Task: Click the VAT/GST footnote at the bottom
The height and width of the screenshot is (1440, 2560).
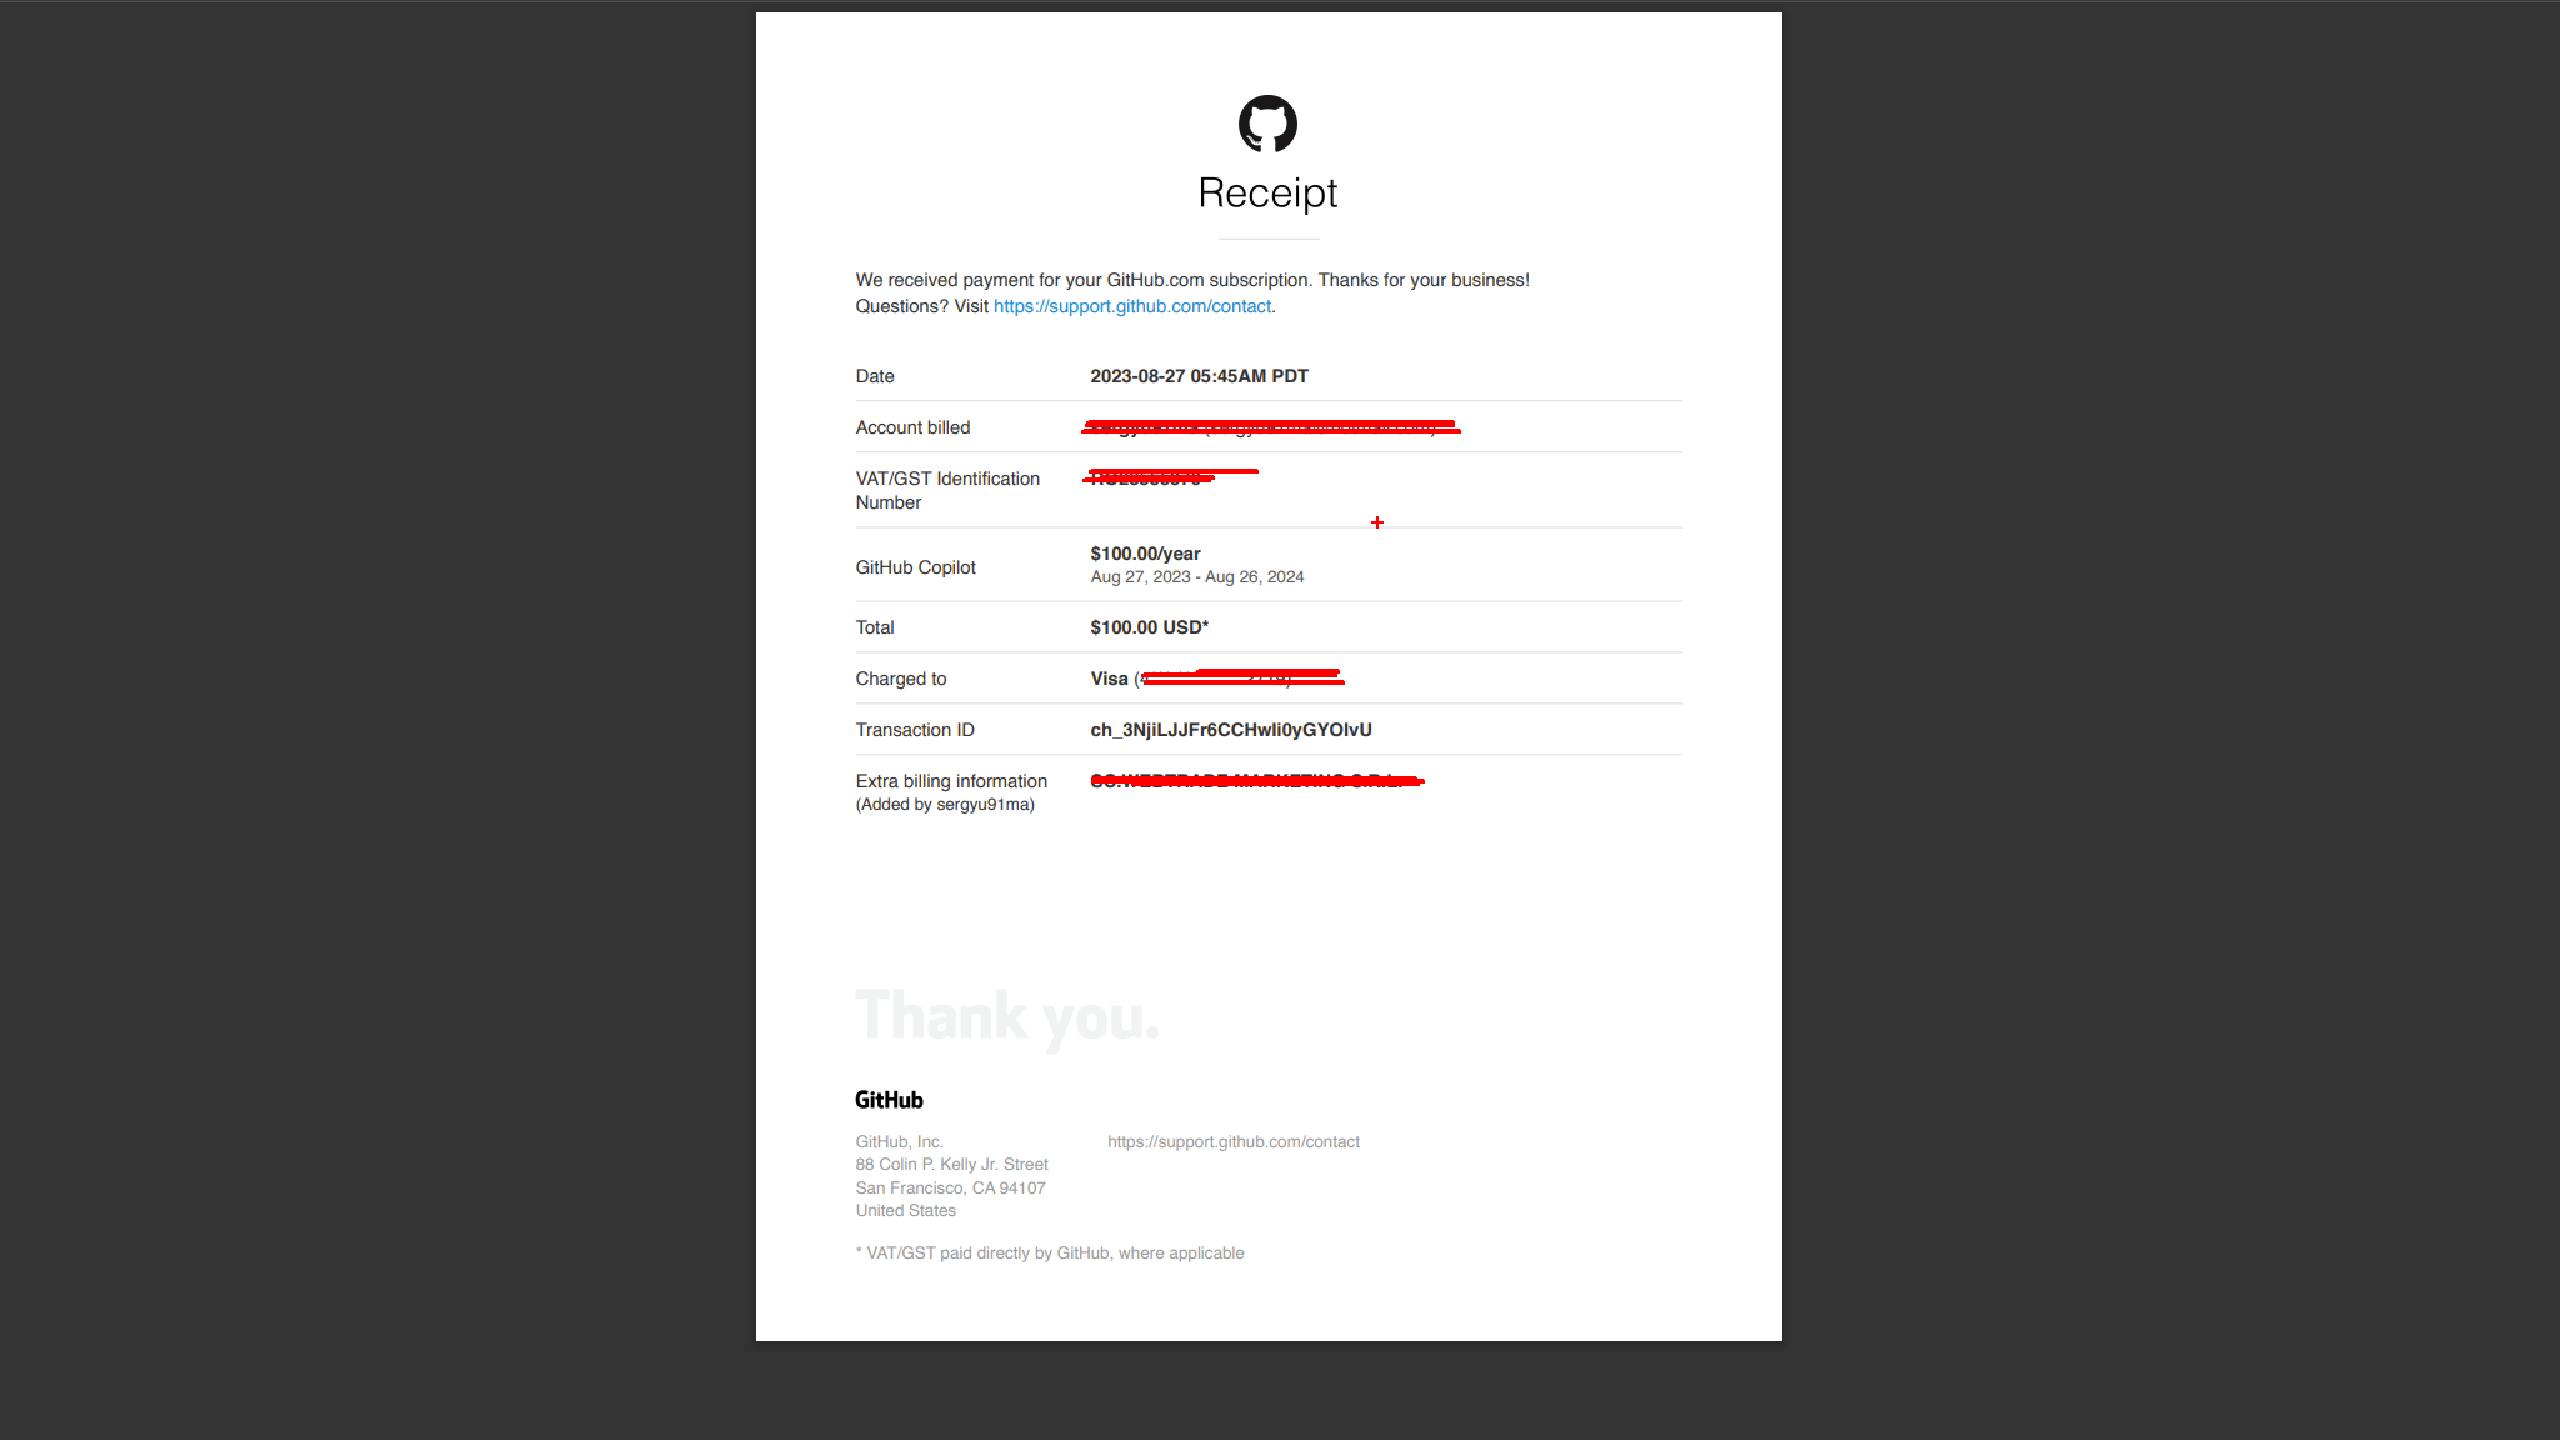Action: [x=1049, y=1252]
